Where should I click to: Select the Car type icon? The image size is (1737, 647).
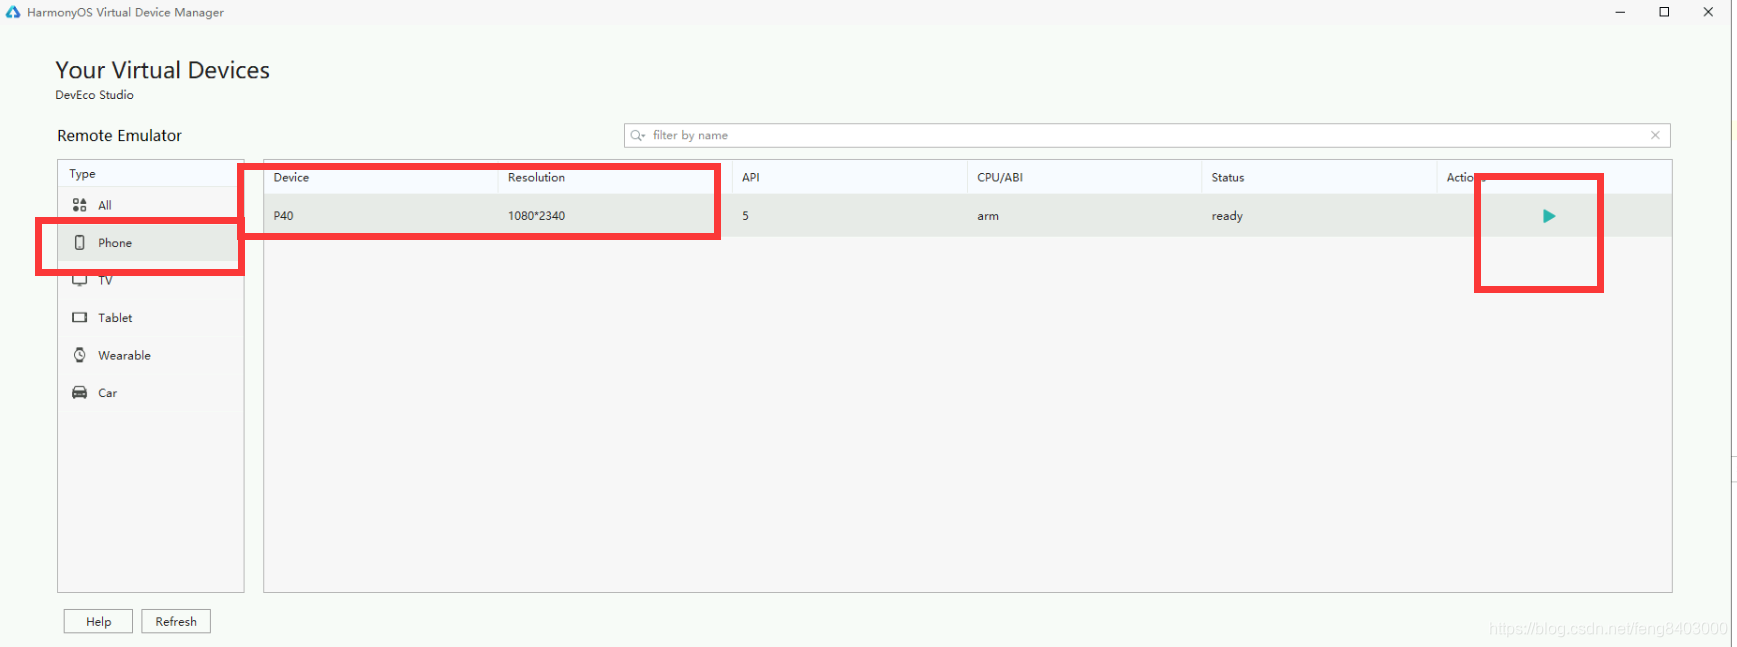click(x=80, y=393)
